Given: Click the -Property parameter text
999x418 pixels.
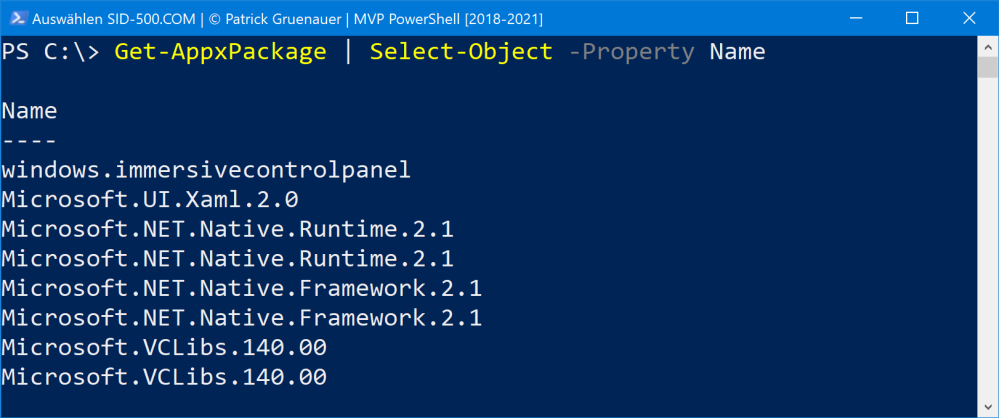Looking at the screenshot, I should coord(630,52).
